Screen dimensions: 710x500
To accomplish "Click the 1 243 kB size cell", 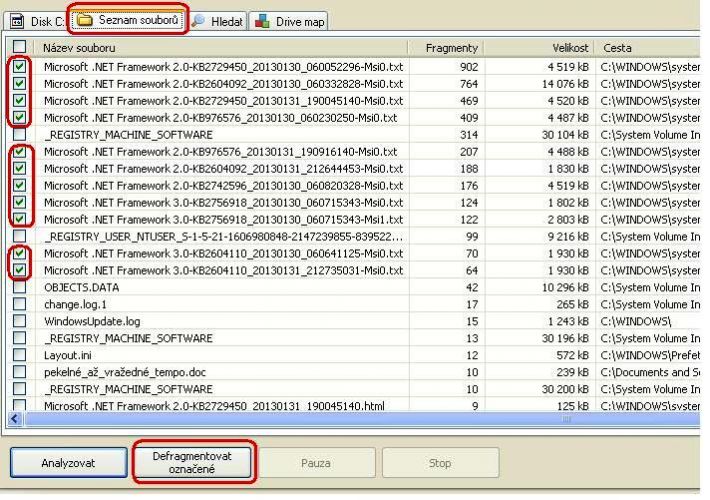I will coord(568,322).
